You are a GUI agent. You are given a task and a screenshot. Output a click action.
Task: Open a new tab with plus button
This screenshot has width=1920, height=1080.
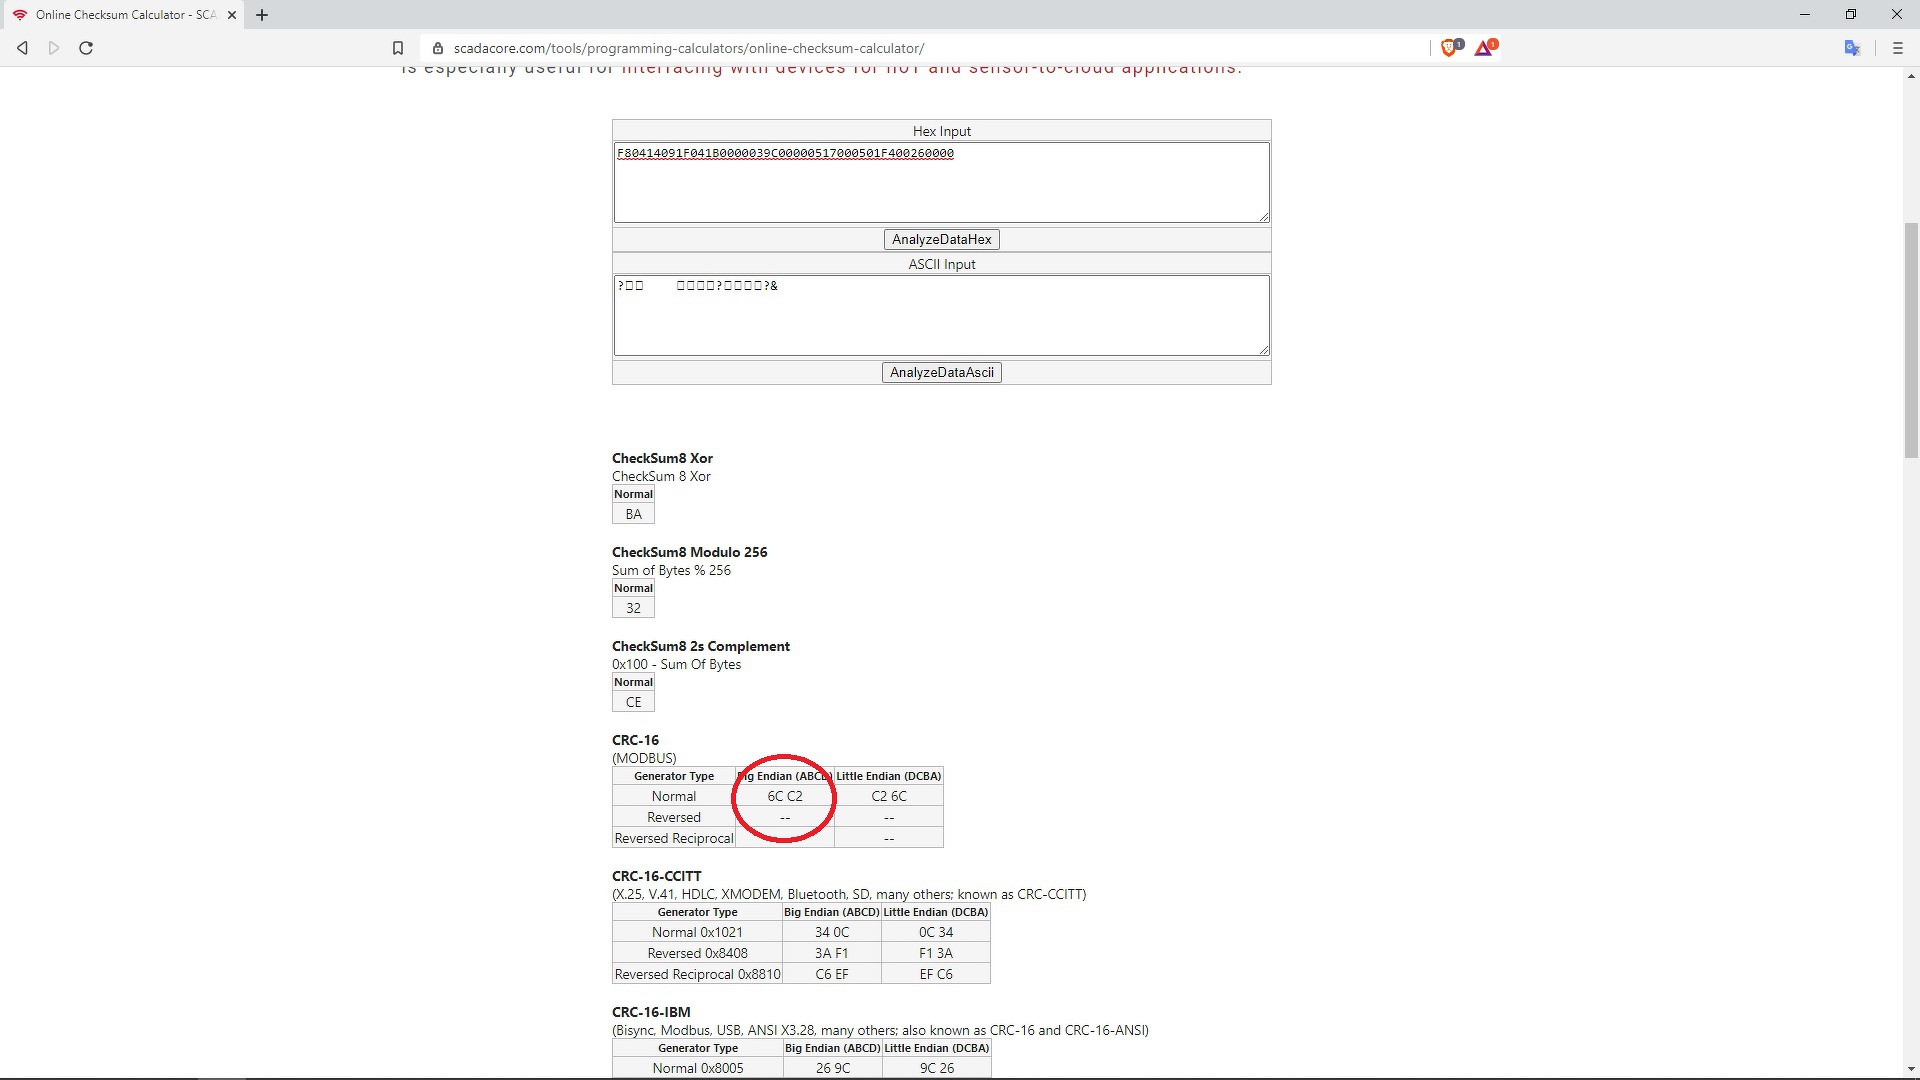pyautogui.click(x=262, y=15)
